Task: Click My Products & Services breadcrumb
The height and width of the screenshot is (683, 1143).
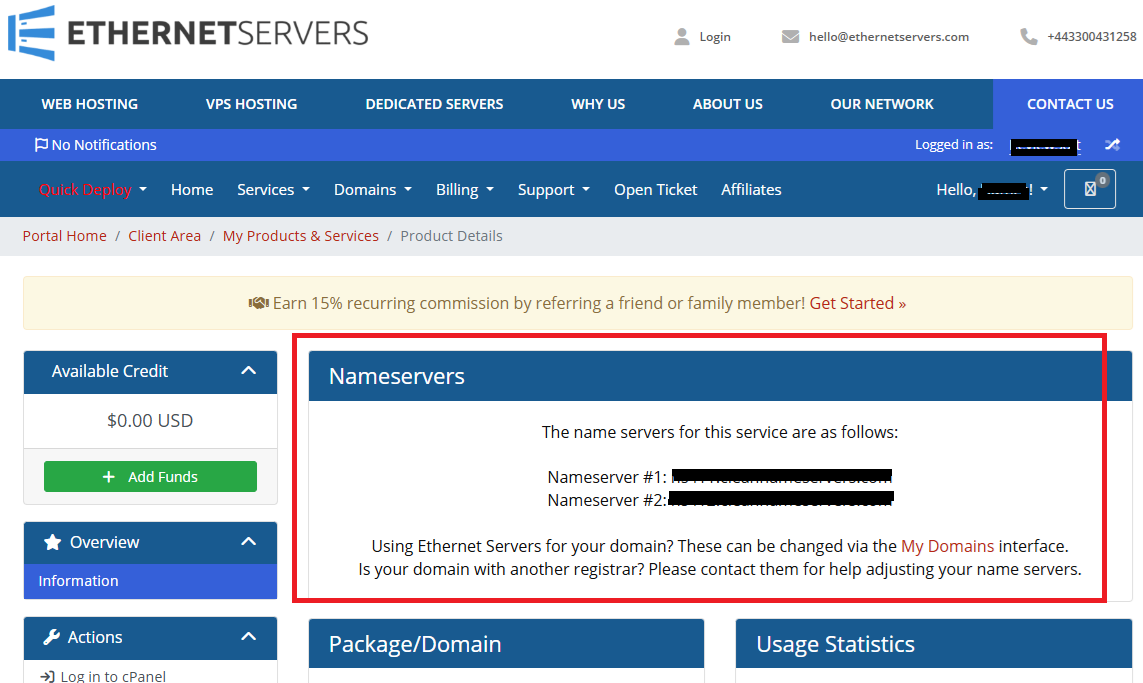Action: 301,235
